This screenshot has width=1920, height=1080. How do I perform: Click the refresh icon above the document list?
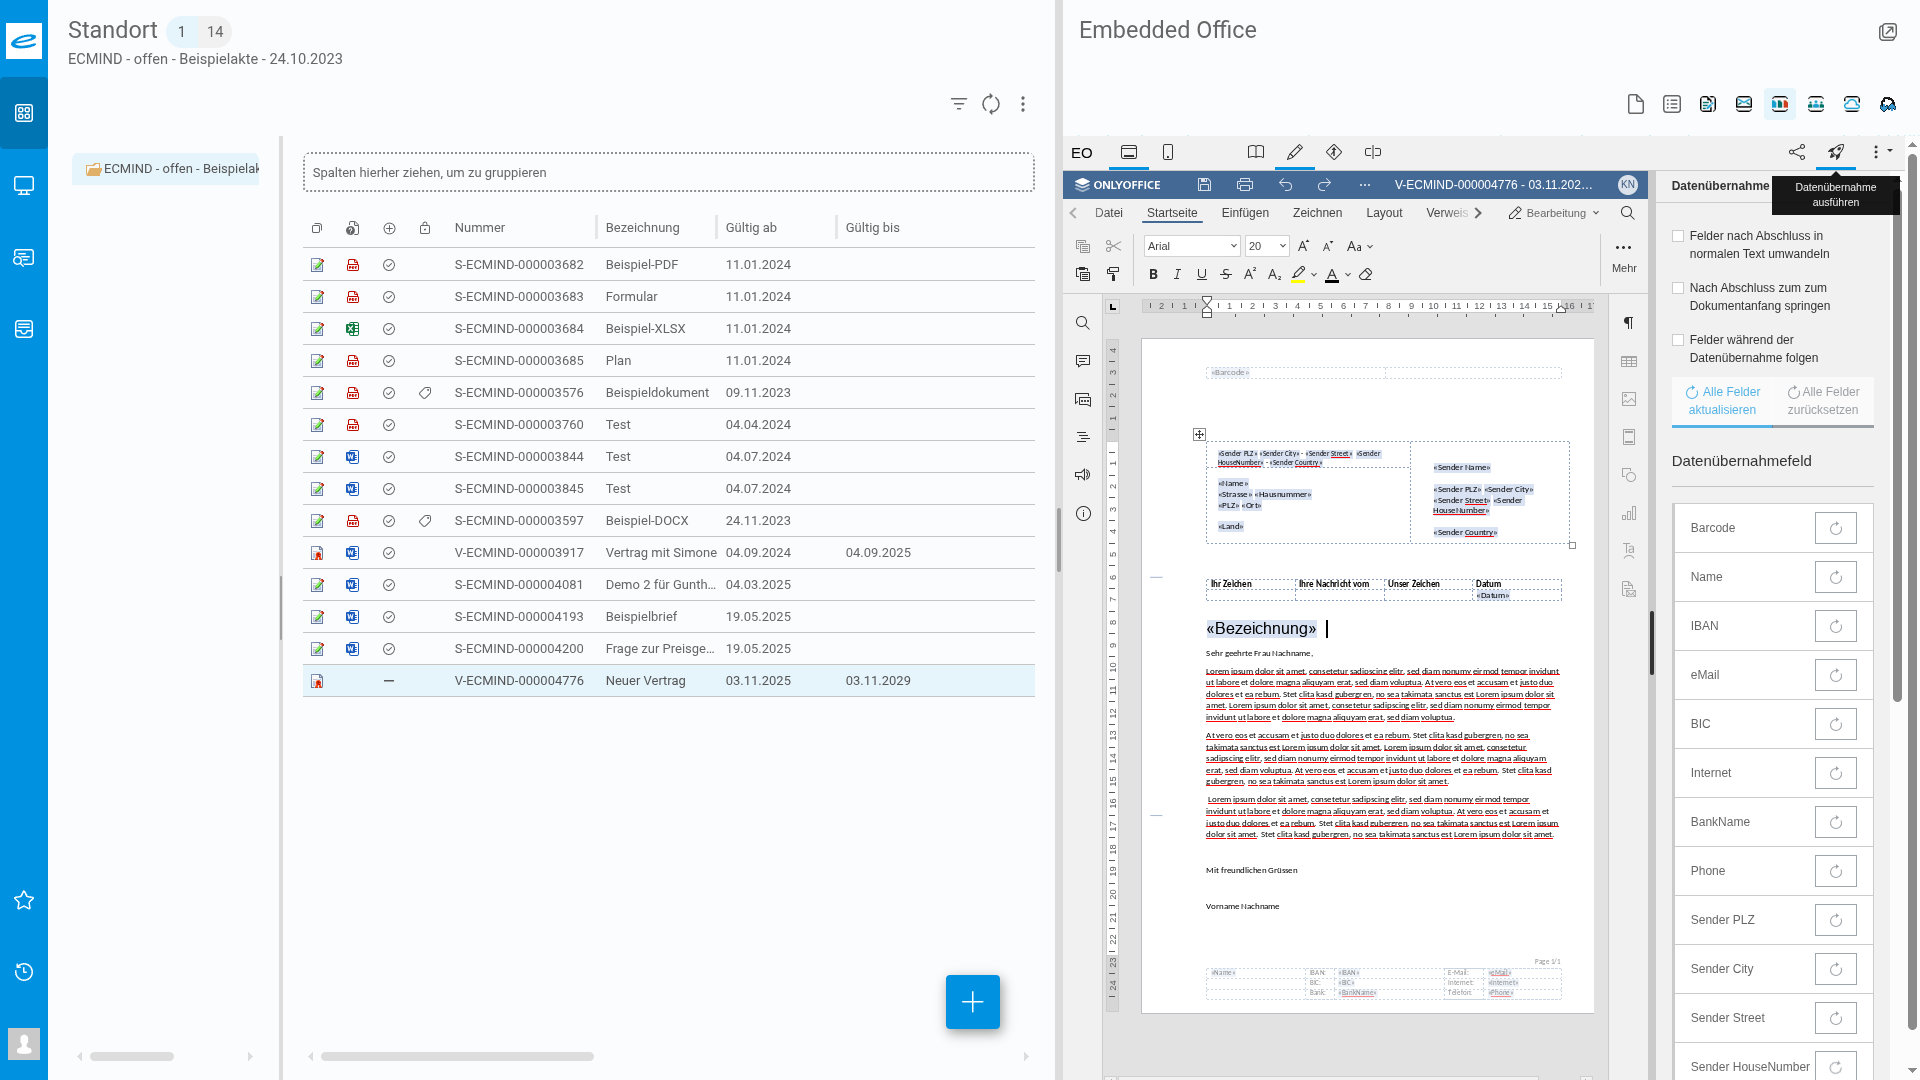point(991,104)
